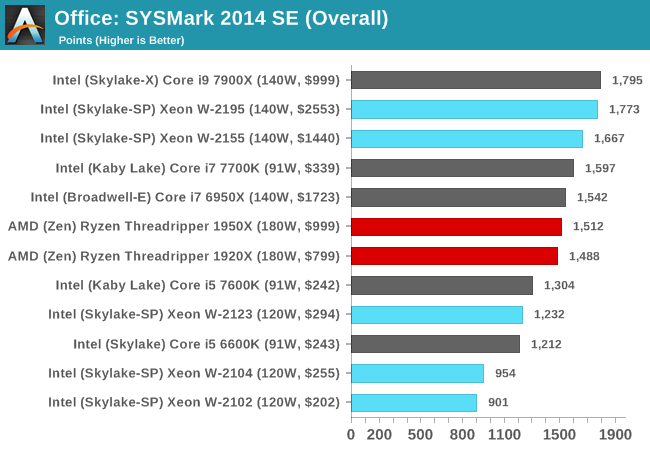The width and height of the screenshot is (650, 450).
Task: Click the score value 1,304
Action: pyautogui.click(x=559, y=285)
